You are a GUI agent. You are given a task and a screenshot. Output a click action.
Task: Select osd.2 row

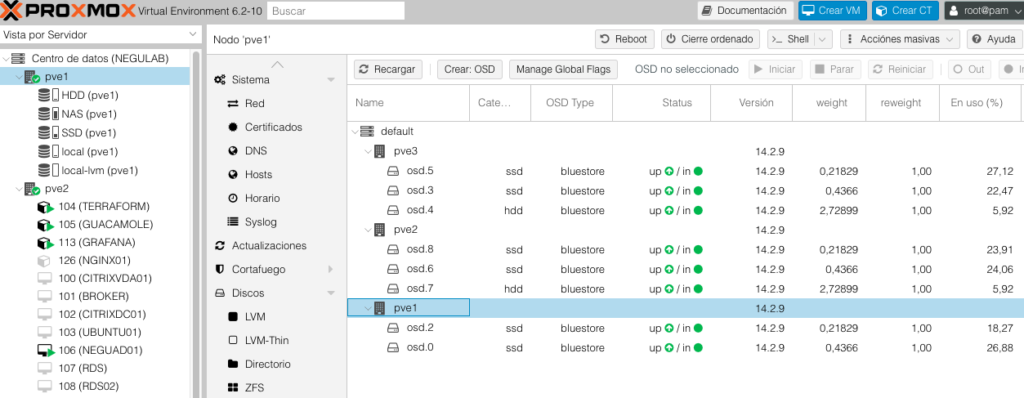pyautogui.click(x=685, y=328)
